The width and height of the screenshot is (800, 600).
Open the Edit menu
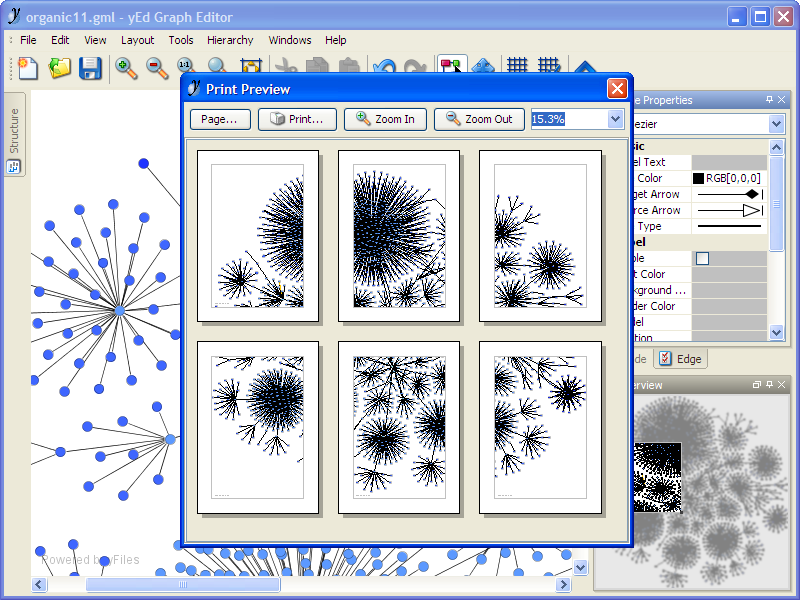(x=60, y=40)
